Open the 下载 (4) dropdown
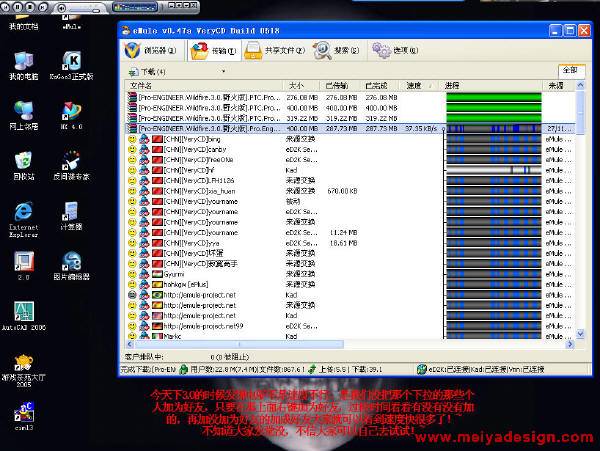Screen dimensions: 600x451 pos(223,71)
